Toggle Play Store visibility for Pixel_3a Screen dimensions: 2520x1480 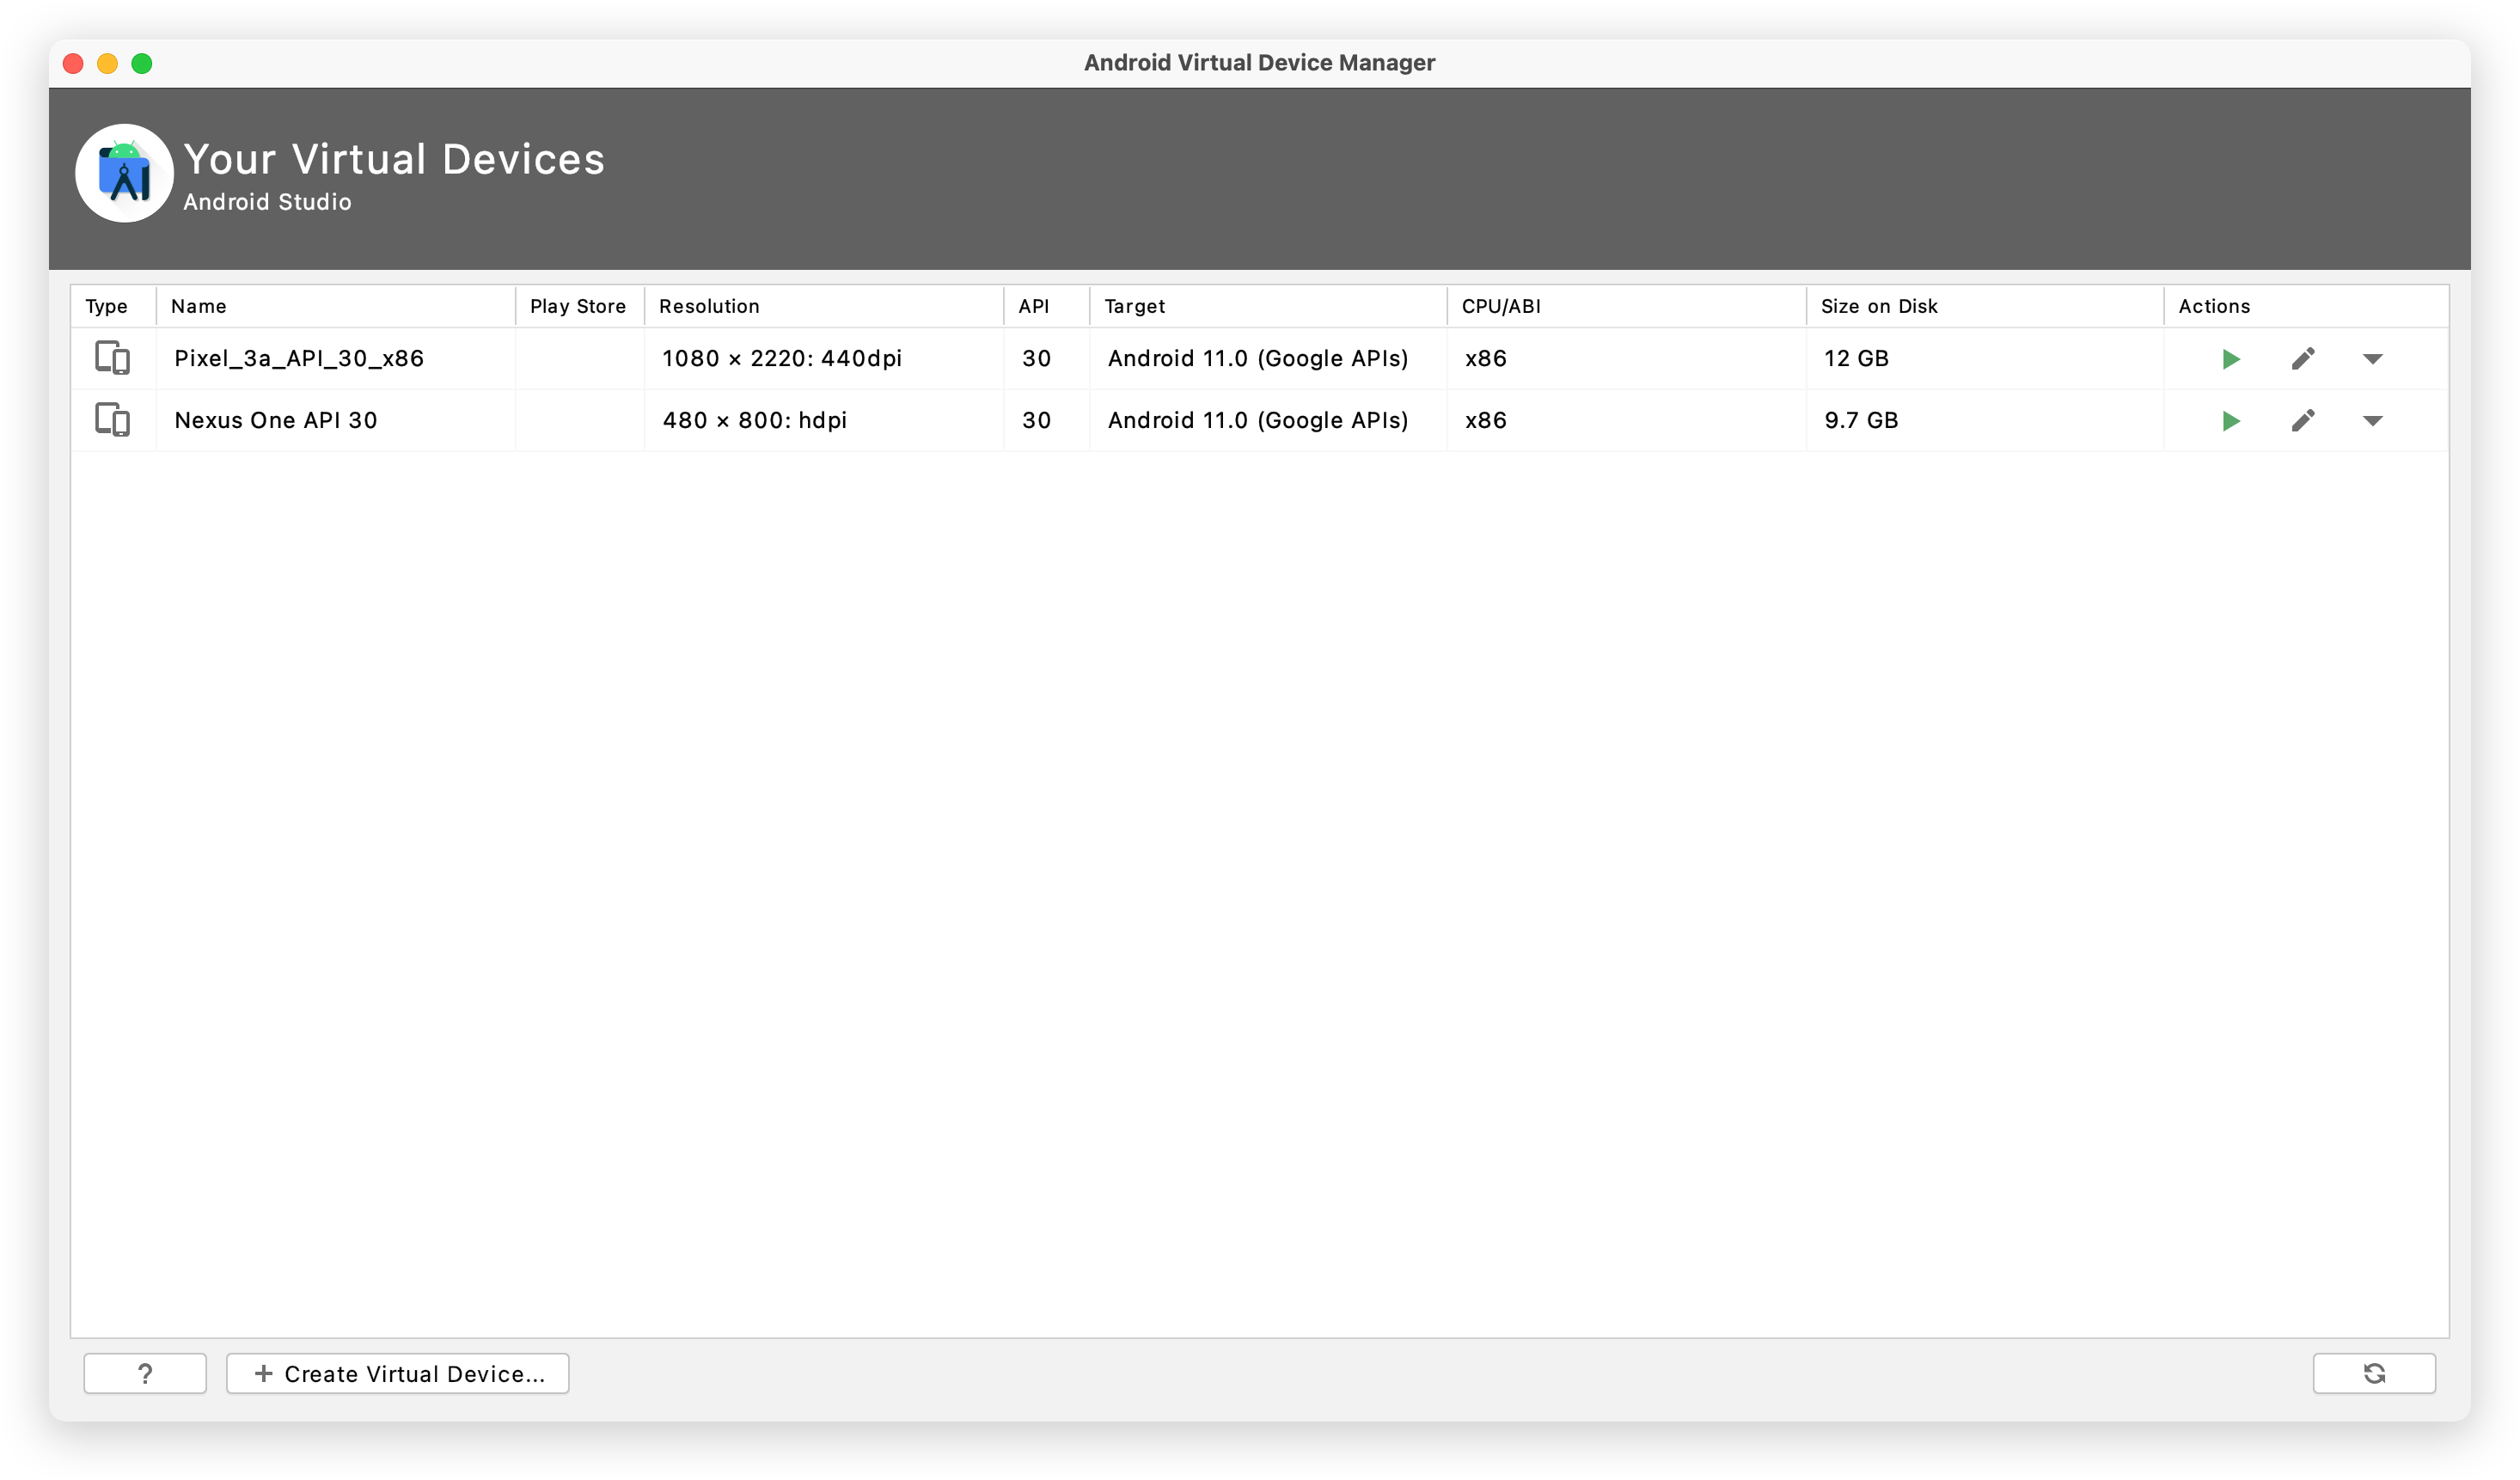pos(578,358)
